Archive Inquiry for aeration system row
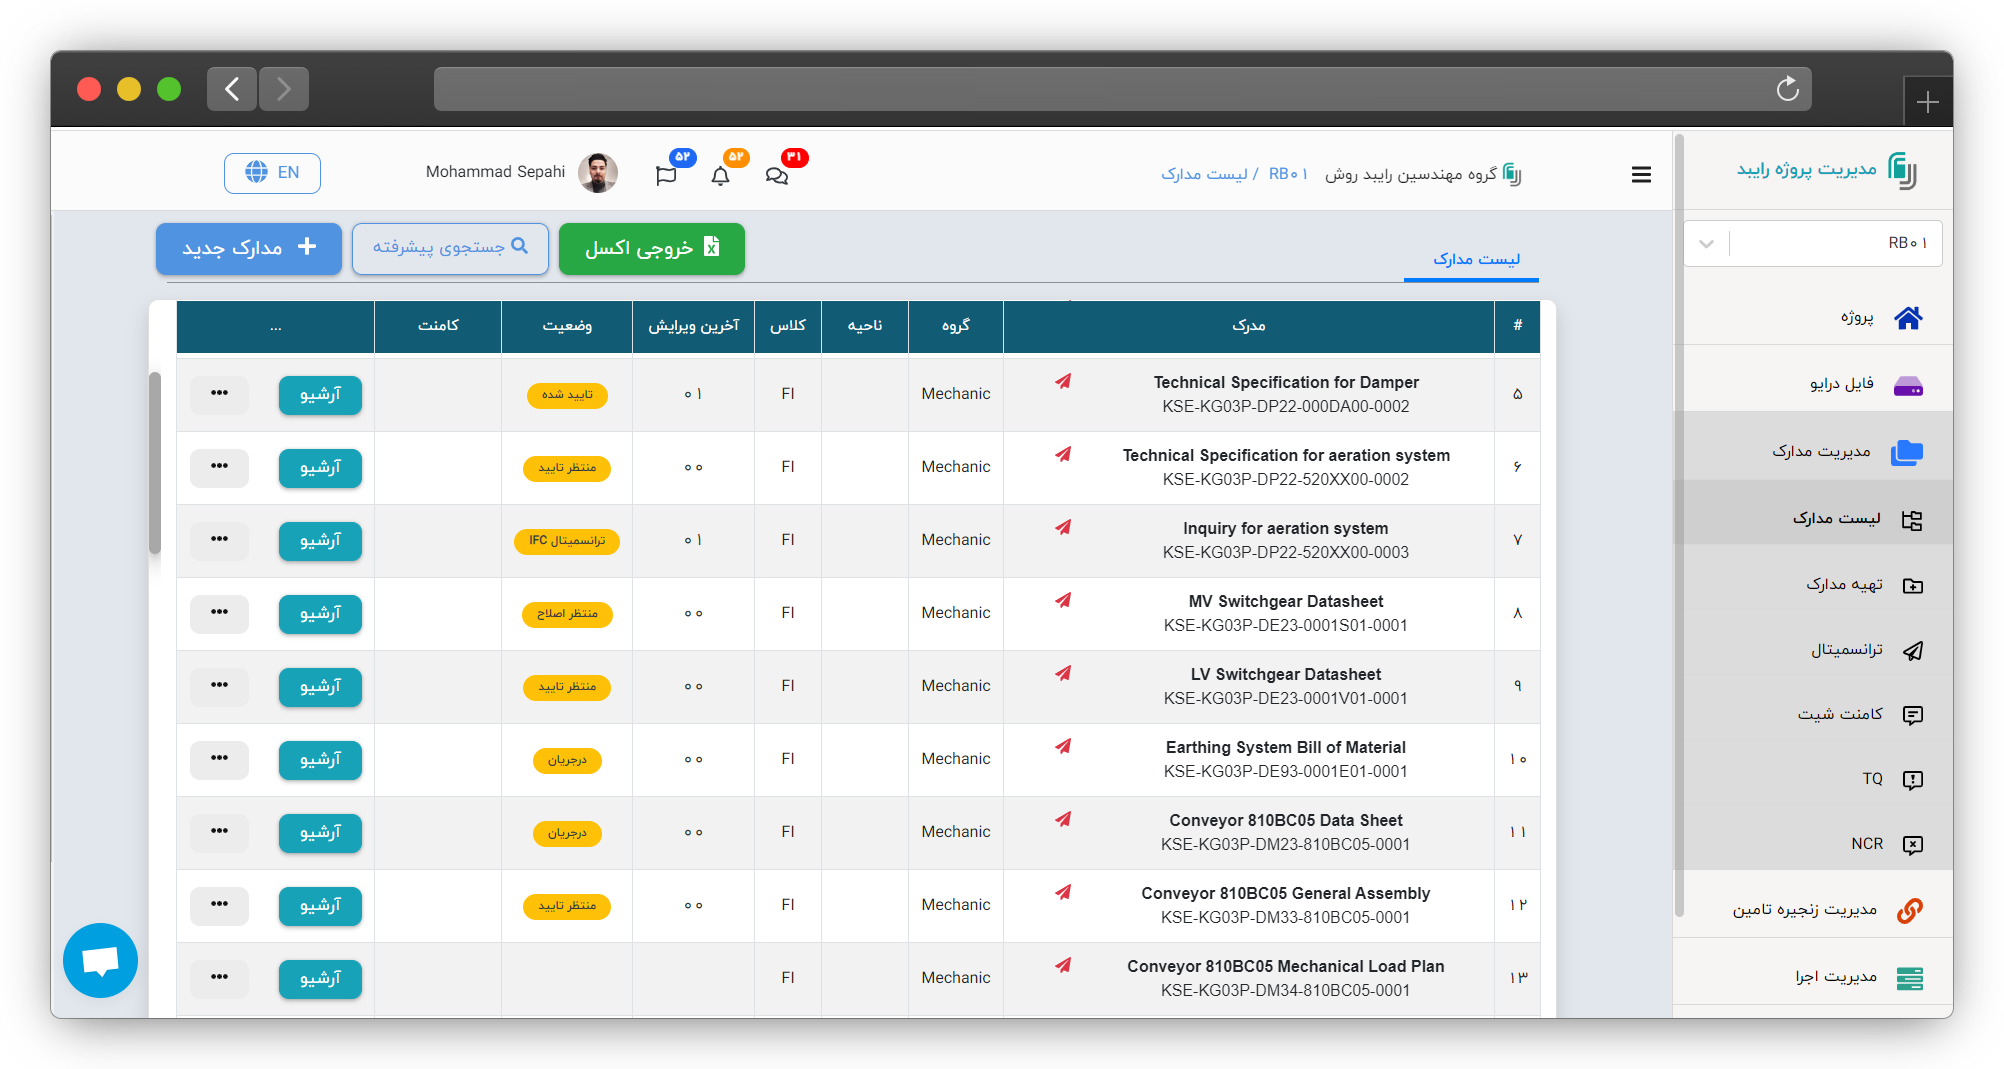Screen dimensions: 2004x1069 [x=320, y=540]
